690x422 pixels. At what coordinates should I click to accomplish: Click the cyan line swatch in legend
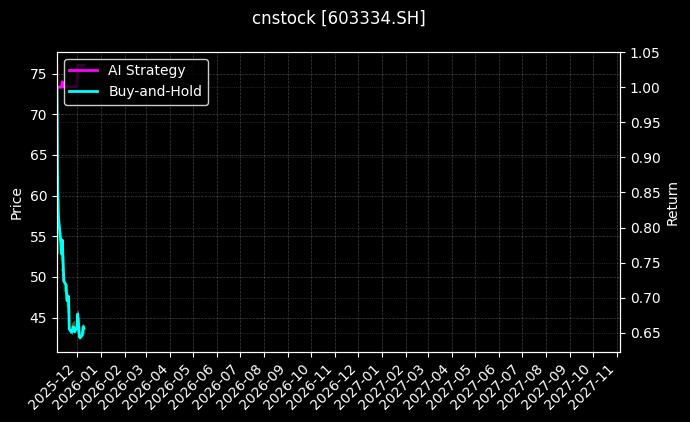84,91
